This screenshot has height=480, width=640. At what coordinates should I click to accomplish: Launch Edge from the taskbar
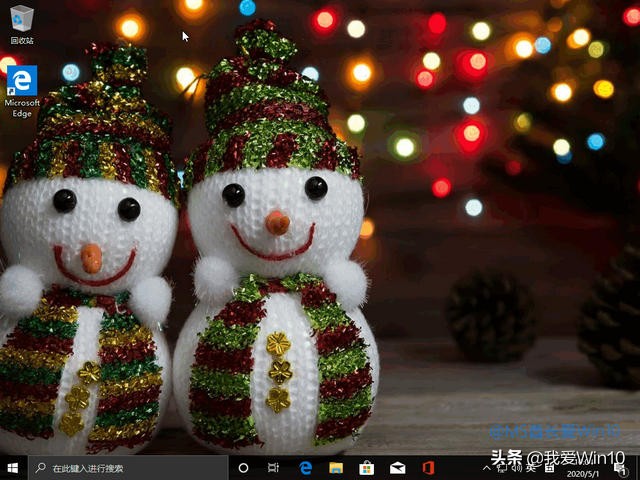click(x=305, y=468)
